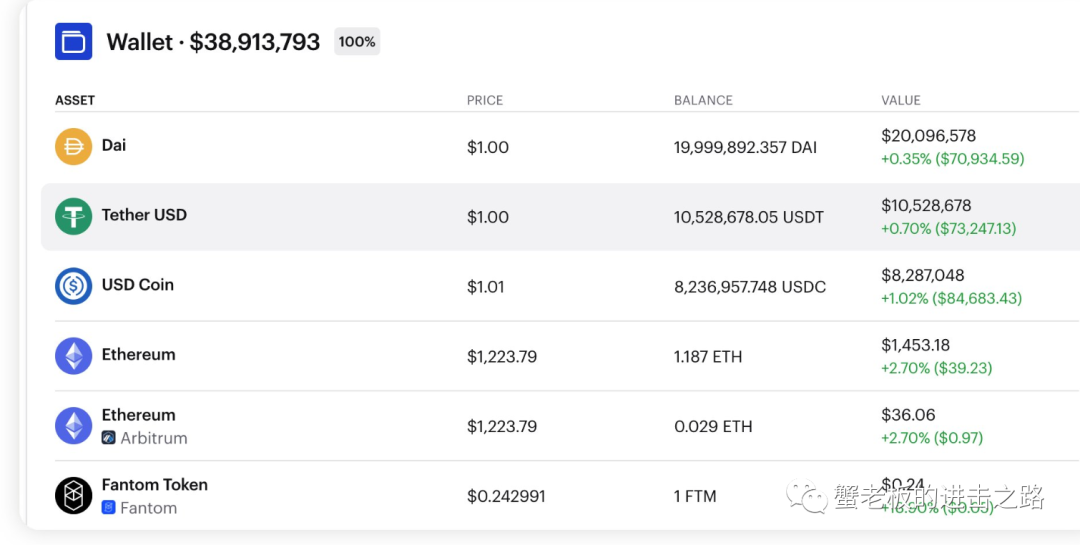Click the Tether USD price $1.00
Viewport: 1080px width, 545px height.
[x=488, y=218]
